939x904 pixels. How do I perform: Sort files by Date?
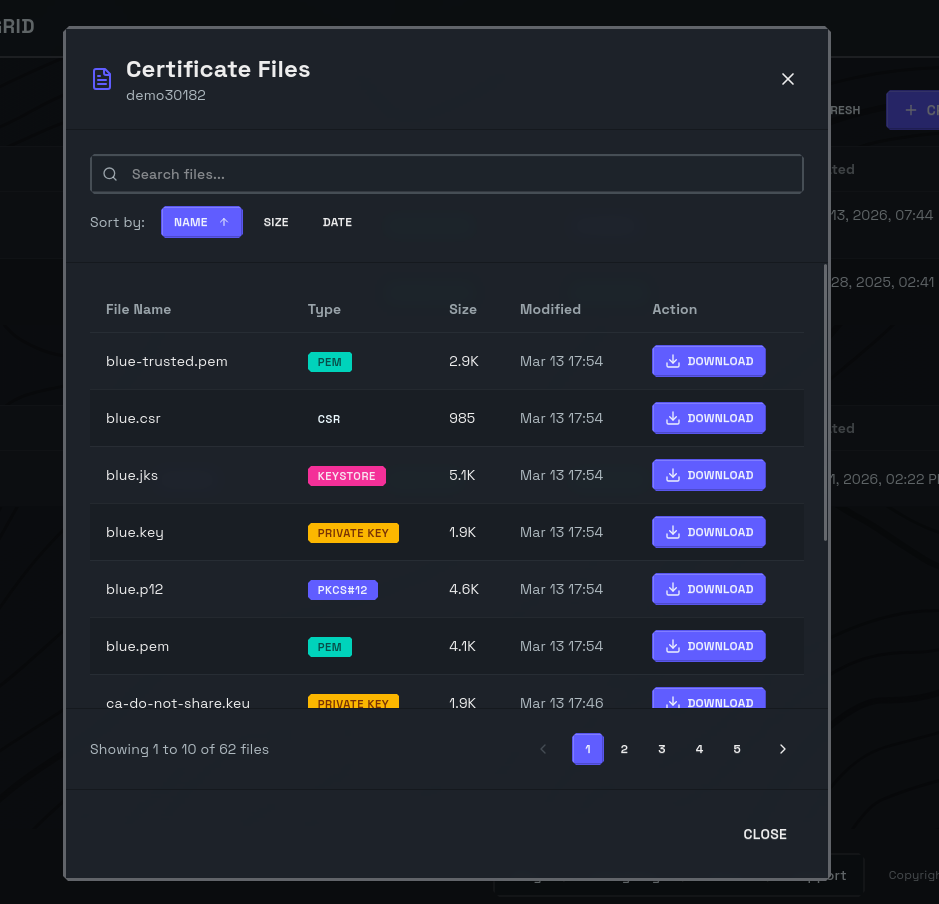pyautogui.click(x=337, y=222)
